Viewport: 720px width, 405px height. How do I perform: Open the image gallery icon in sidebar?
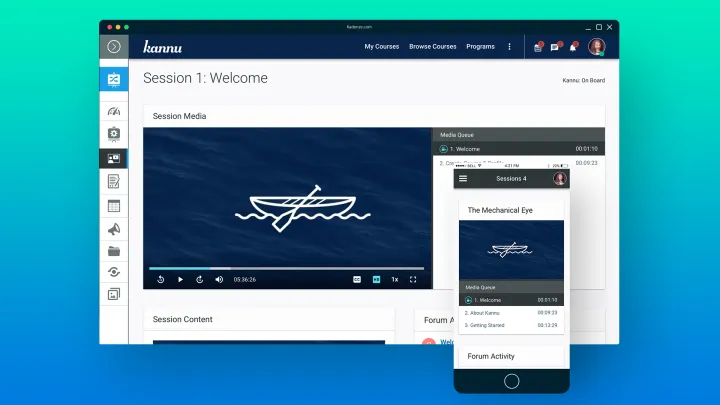[114, 294]
